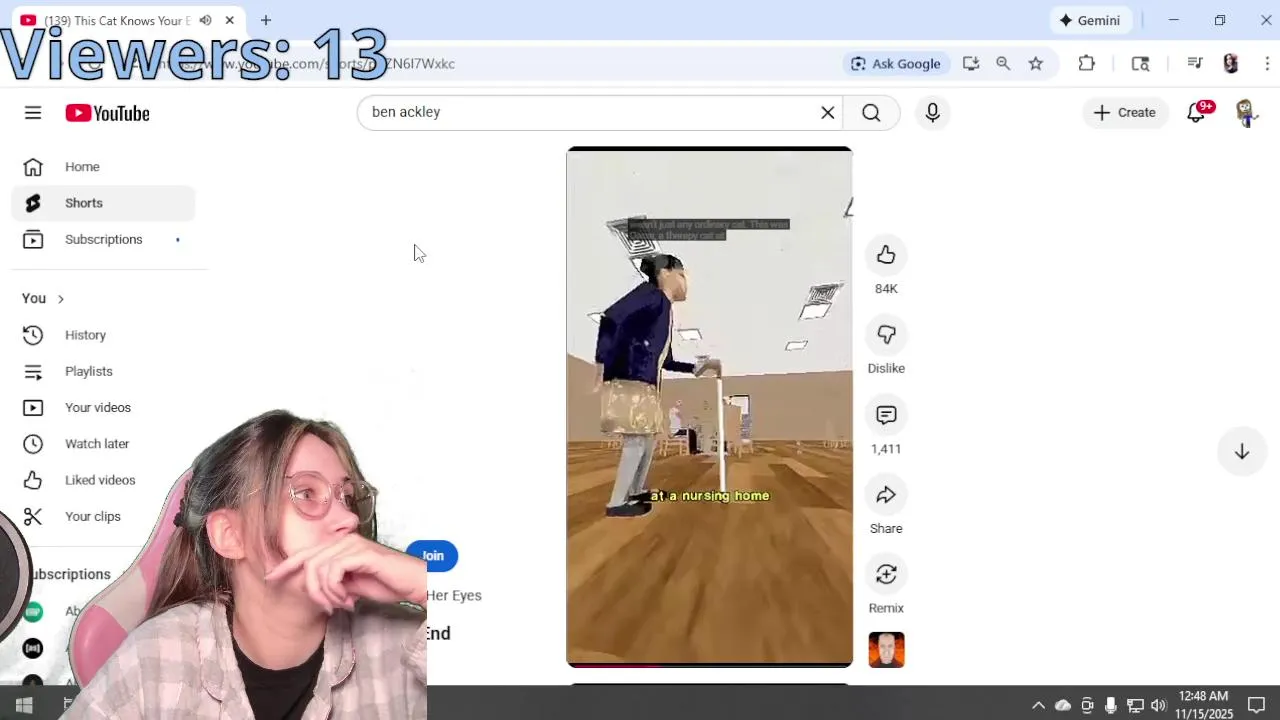
Task: Mute the tab audio icon
Action: (x=205, y=20)
